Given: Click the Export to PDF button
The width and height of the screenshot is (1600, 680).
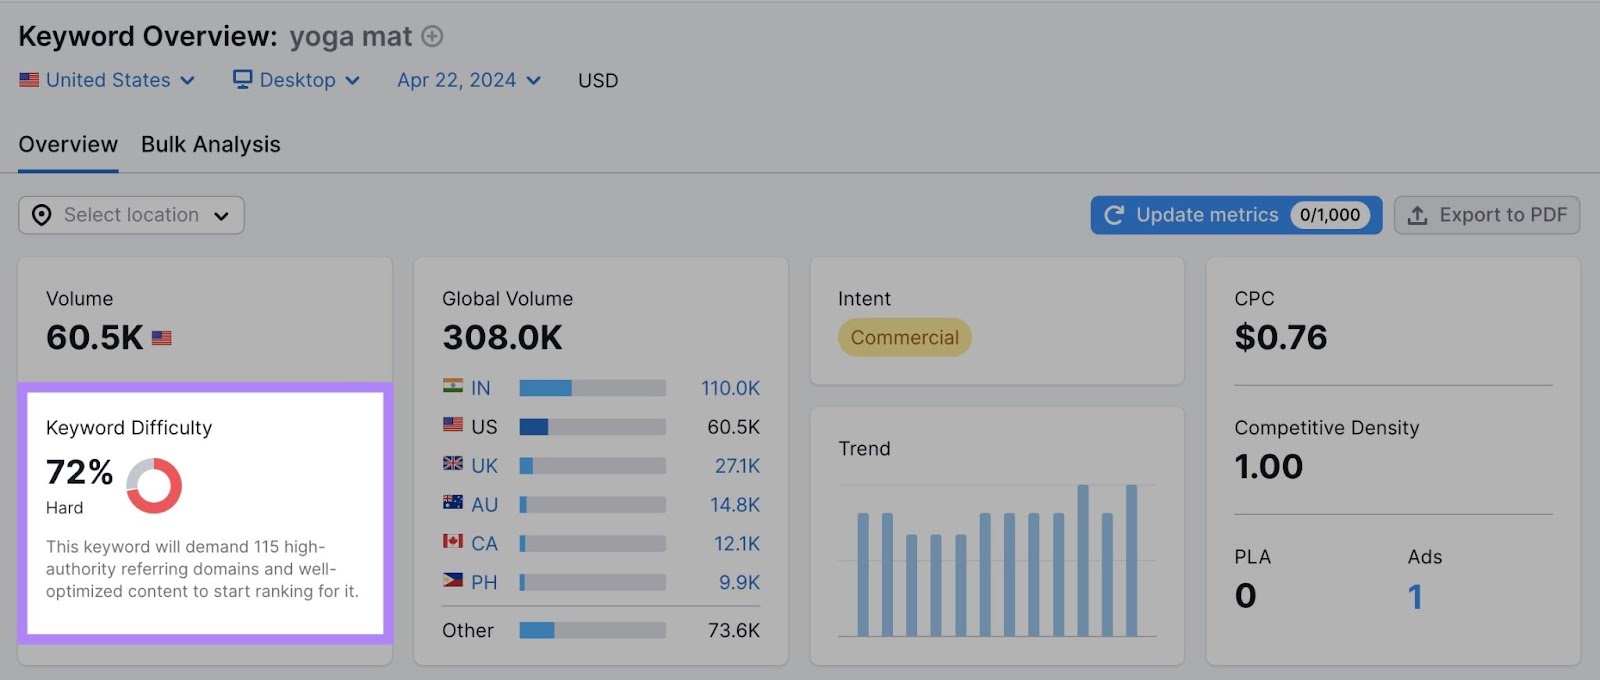Looking at the screenshot, I should (1487, 215).
